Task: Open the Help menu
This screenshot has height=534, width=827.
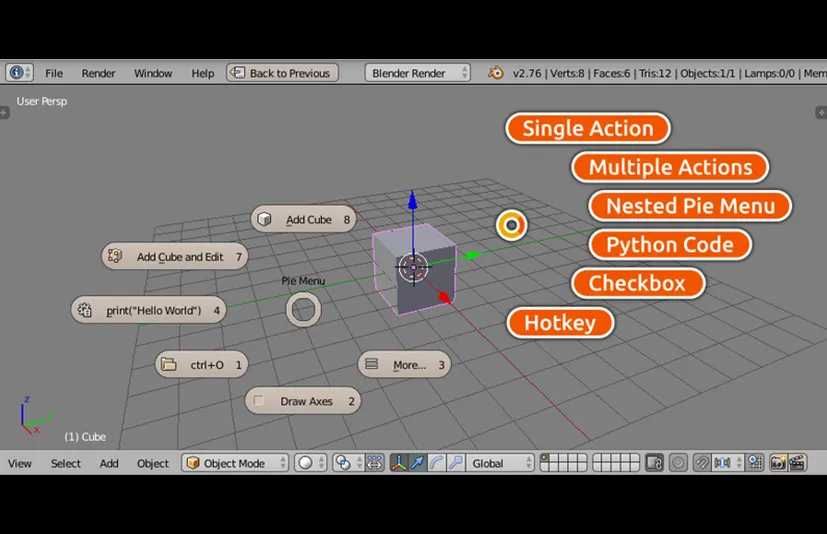Action: coord(203,73)
